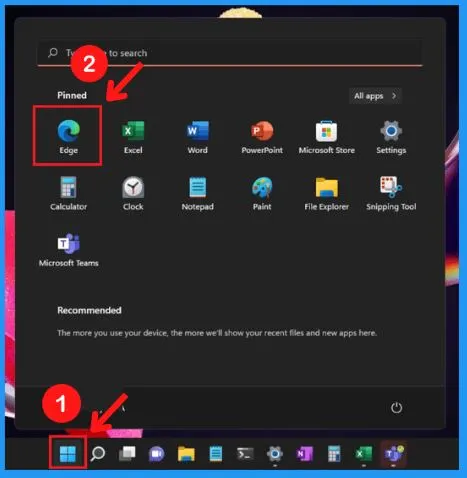Image resolution: width=467 pixels, height=478 pixels.
Task: Open Settings from the Pinned section
Action: [391, 136]
